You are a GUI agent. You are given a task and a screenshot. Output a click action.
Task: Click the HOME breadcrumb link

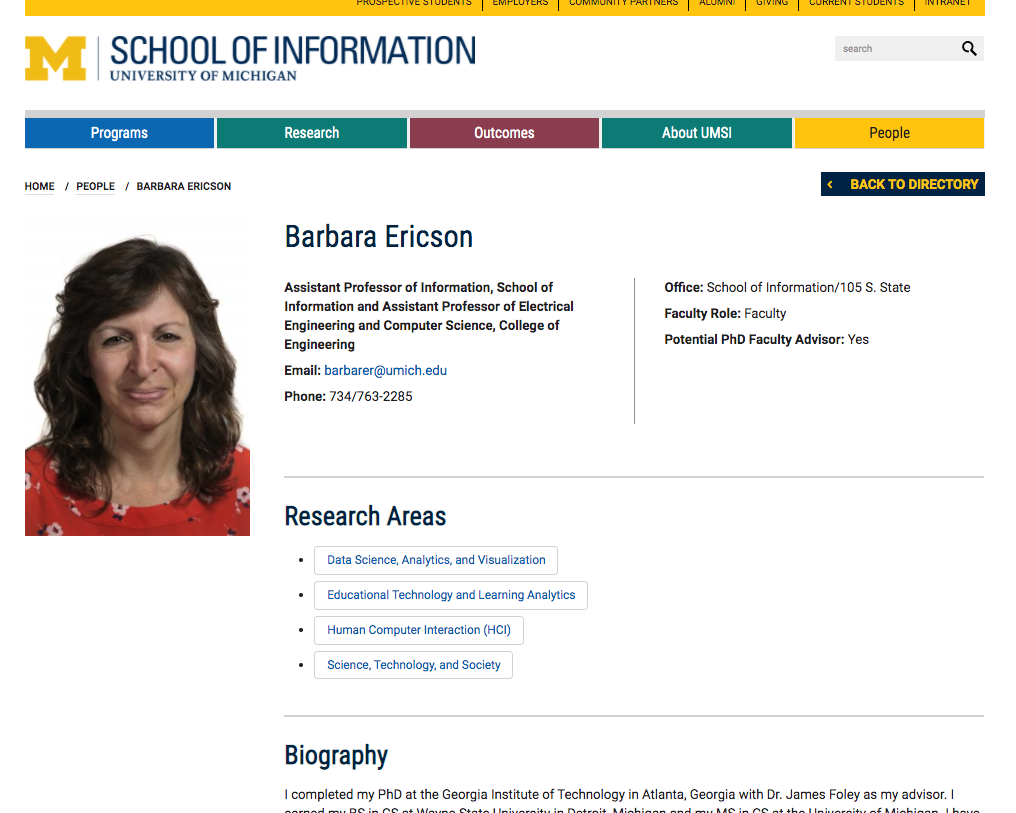coord(40,187)
